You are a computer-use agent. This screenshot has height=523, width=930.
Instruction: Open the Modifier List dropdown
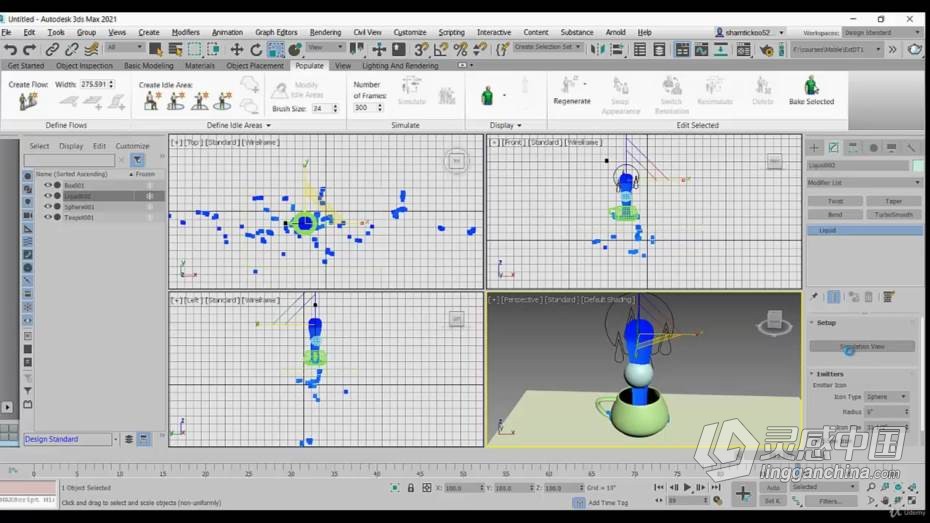[x=864, y=183]
